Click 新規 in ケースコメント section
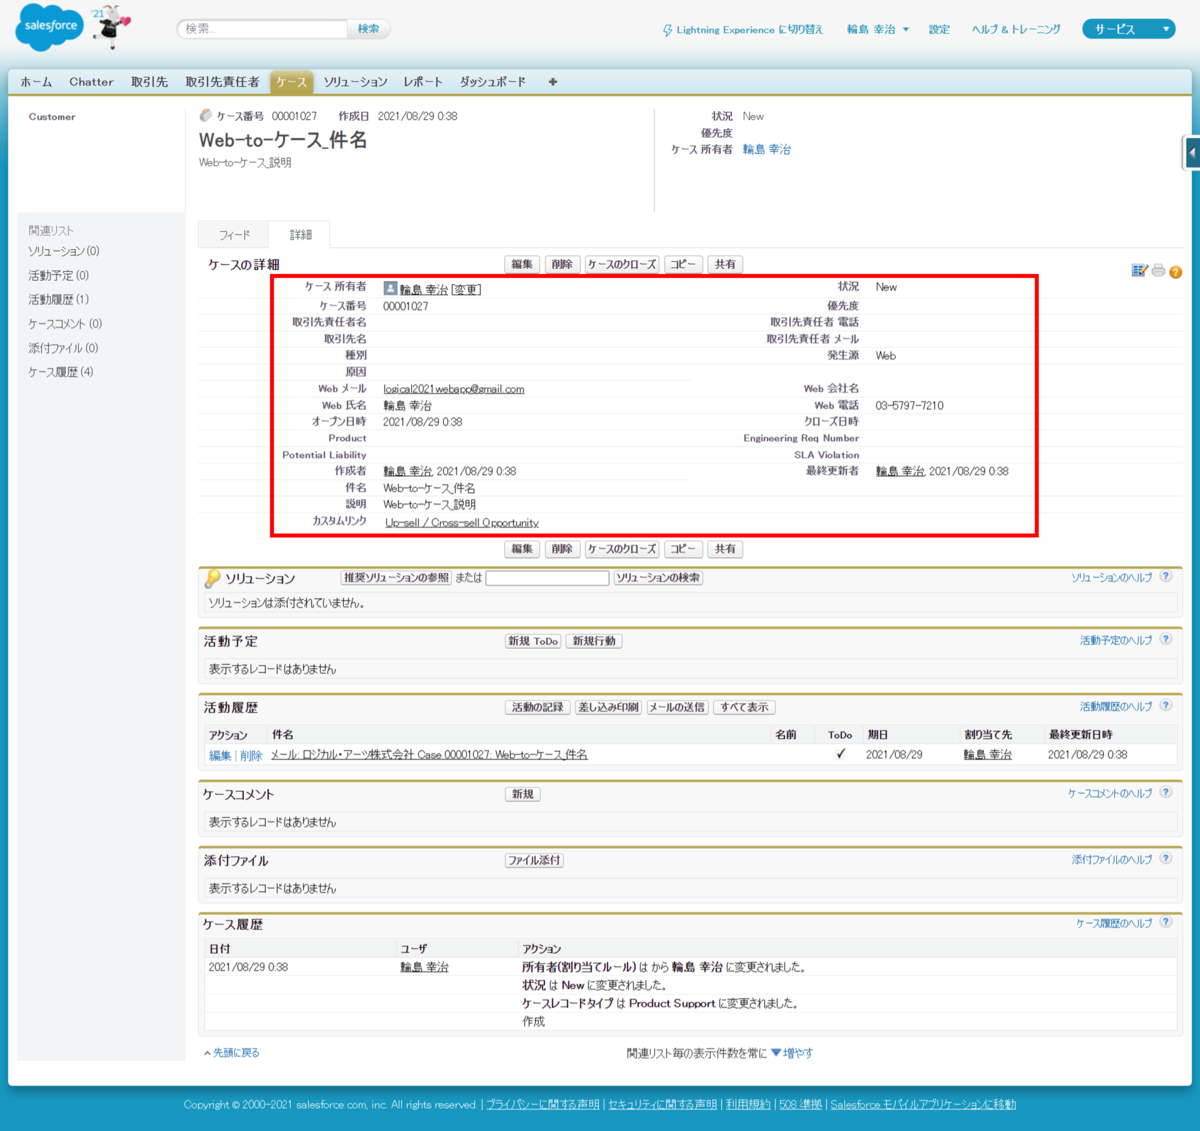Screen dimensions: 1200x1131 pos(522,794)
